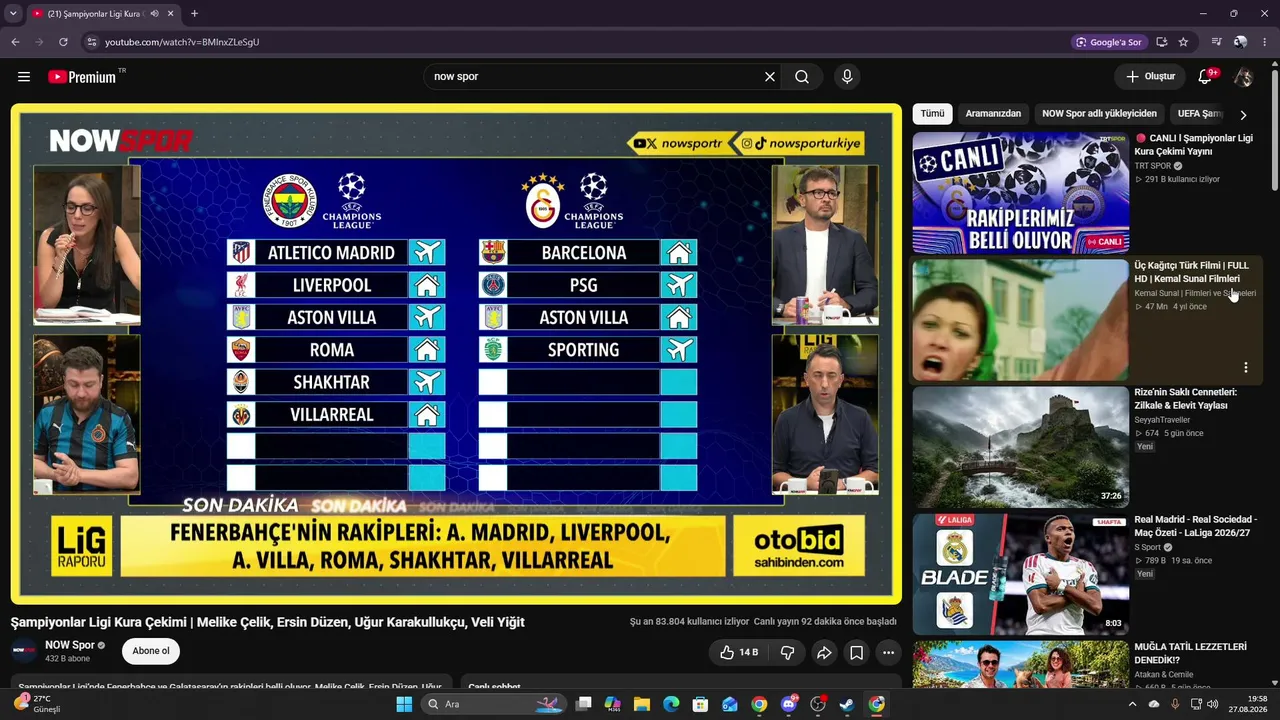
Task: Toggle the Abone ol subscribe button
Action: tap(151, 651)
